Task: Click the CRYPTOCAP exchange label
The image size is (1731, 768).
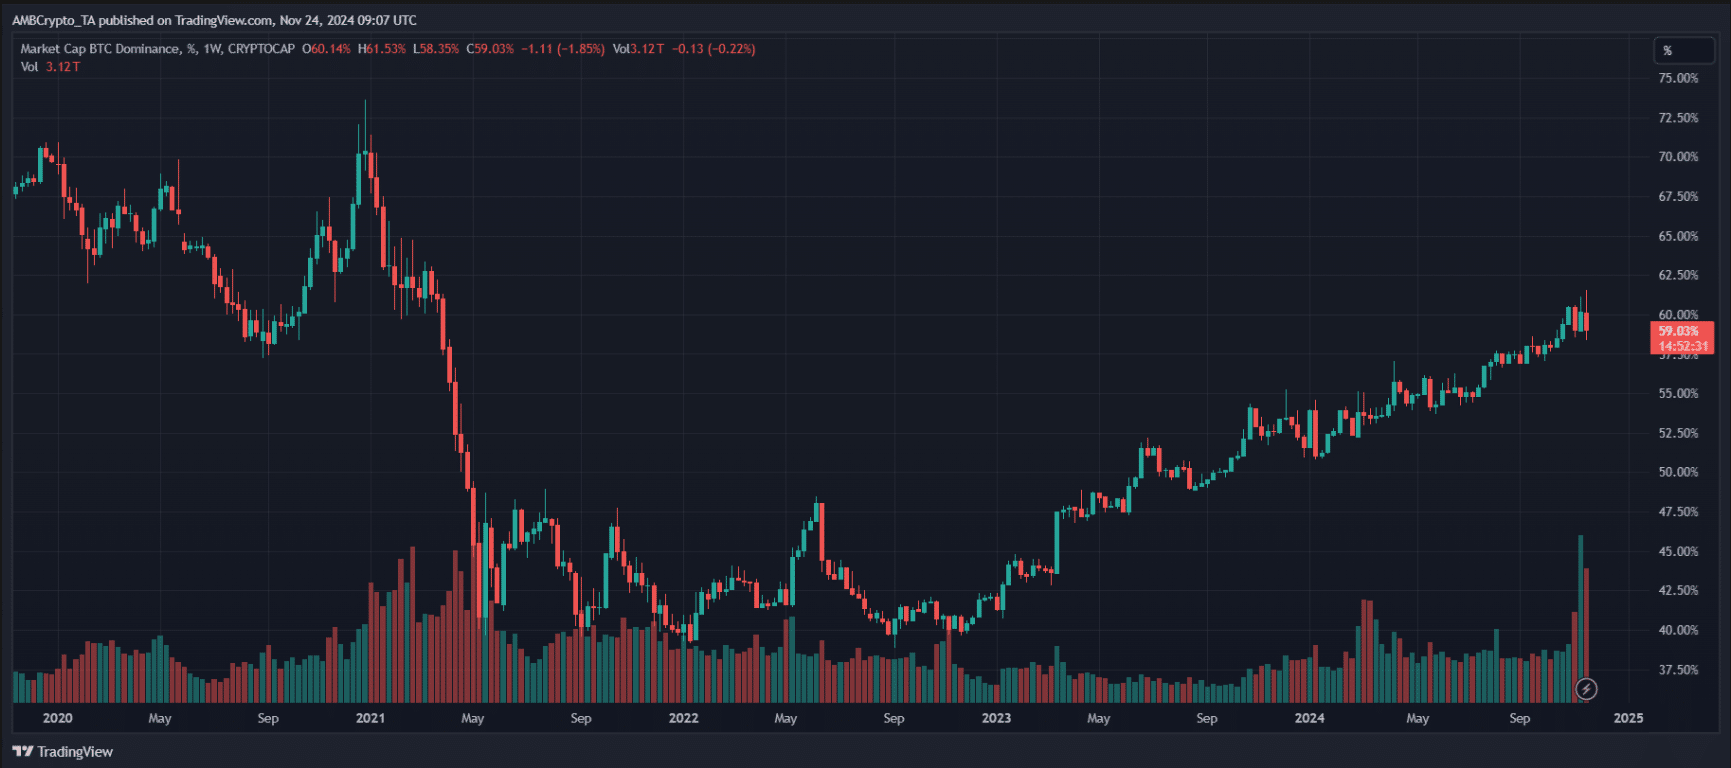Action: point(261,48)
